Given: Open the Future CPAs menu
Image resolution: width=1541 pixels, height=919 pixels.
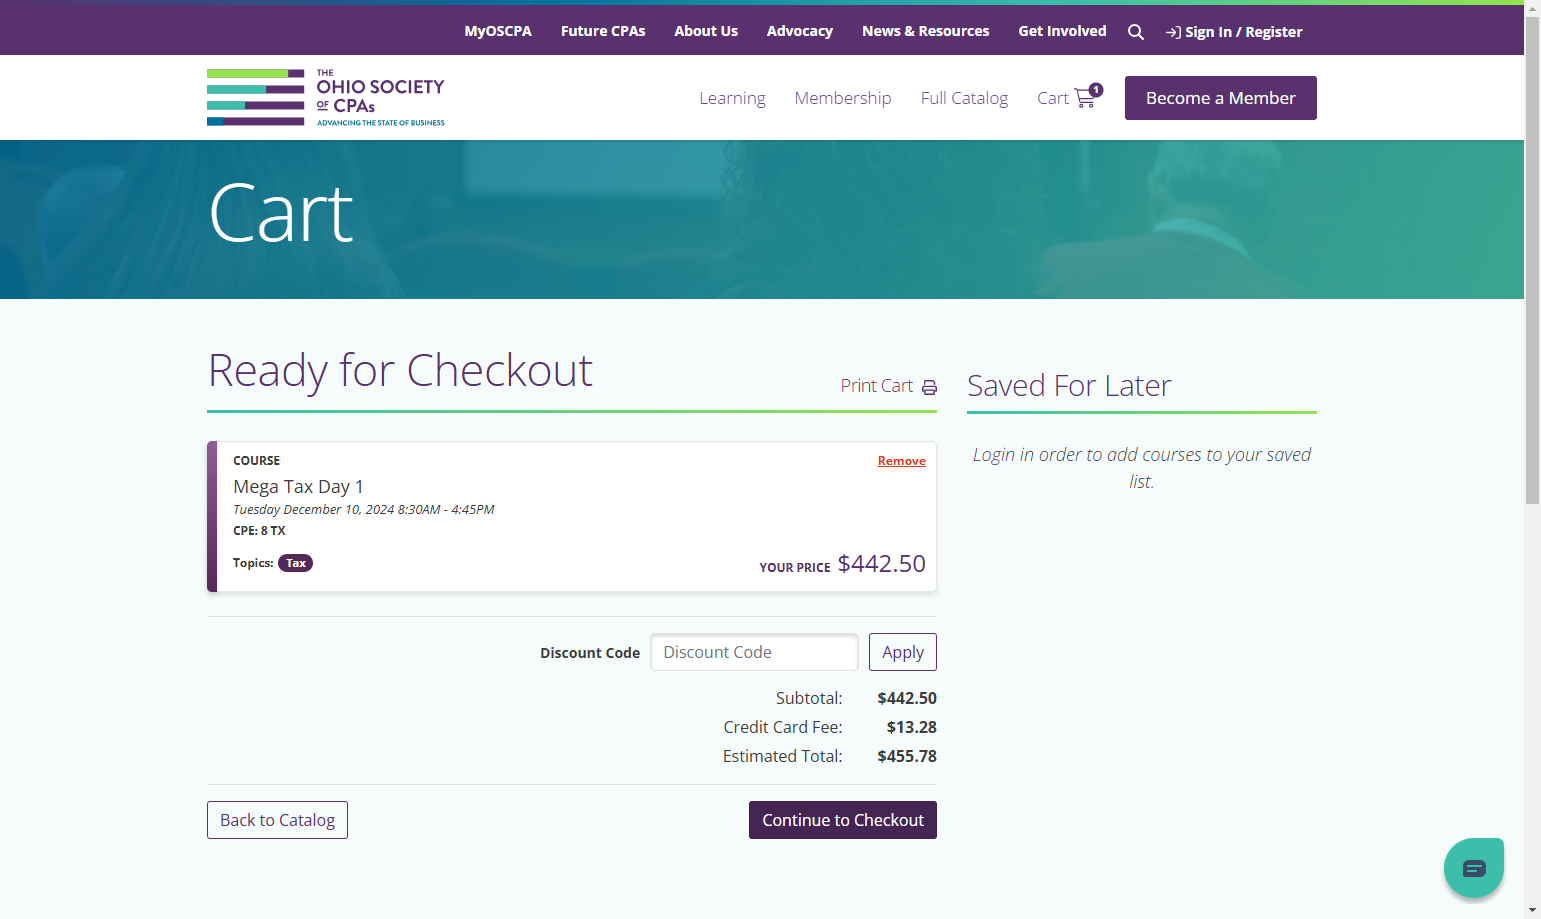Looking at the screenshot, I should coord(603,31).
